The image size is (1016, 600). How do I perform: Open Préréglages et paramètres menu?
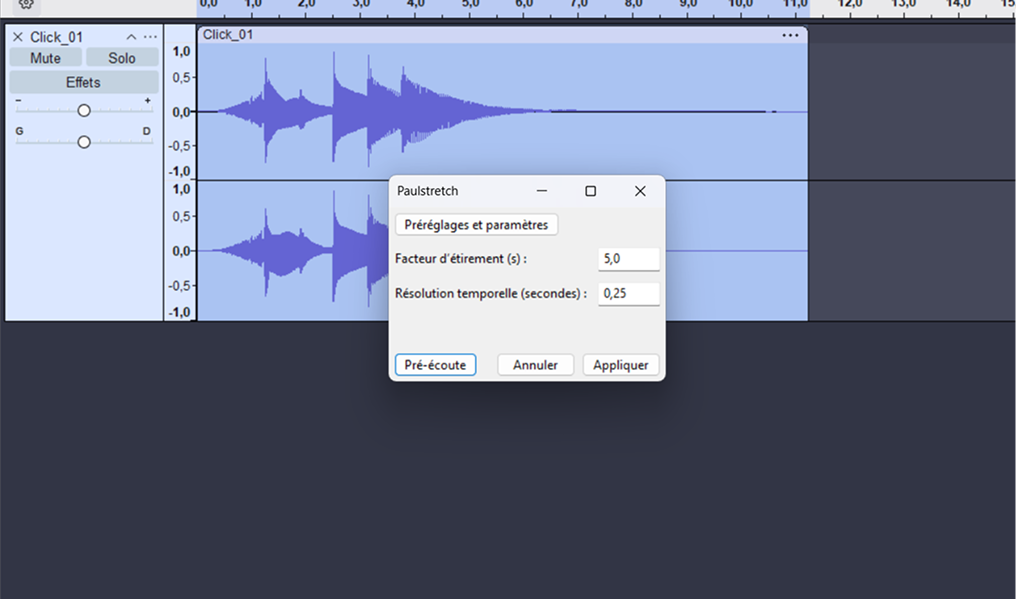(x=476, y=225)
